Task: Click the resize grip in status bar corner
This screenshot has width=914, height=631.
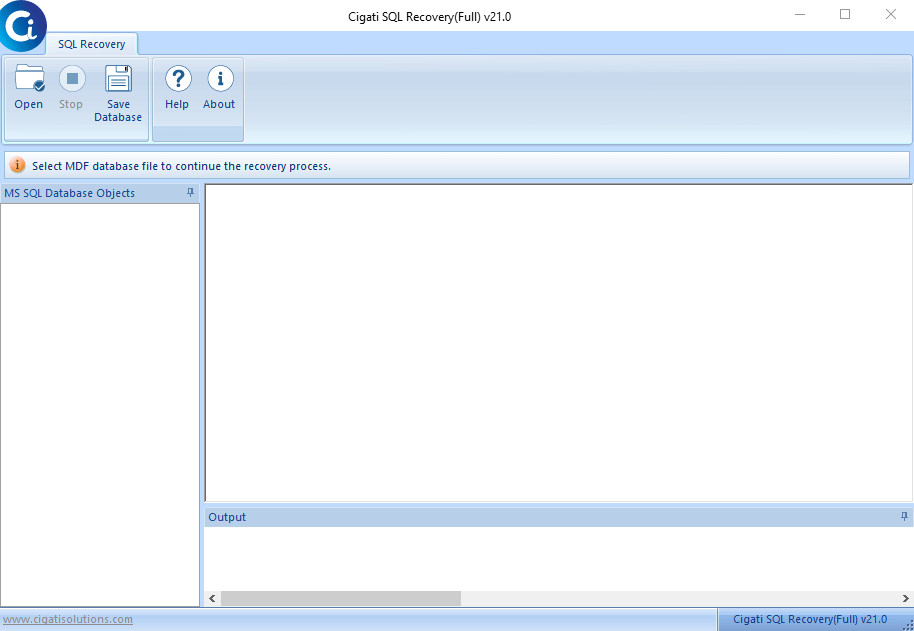Action: tap(908, 624)
